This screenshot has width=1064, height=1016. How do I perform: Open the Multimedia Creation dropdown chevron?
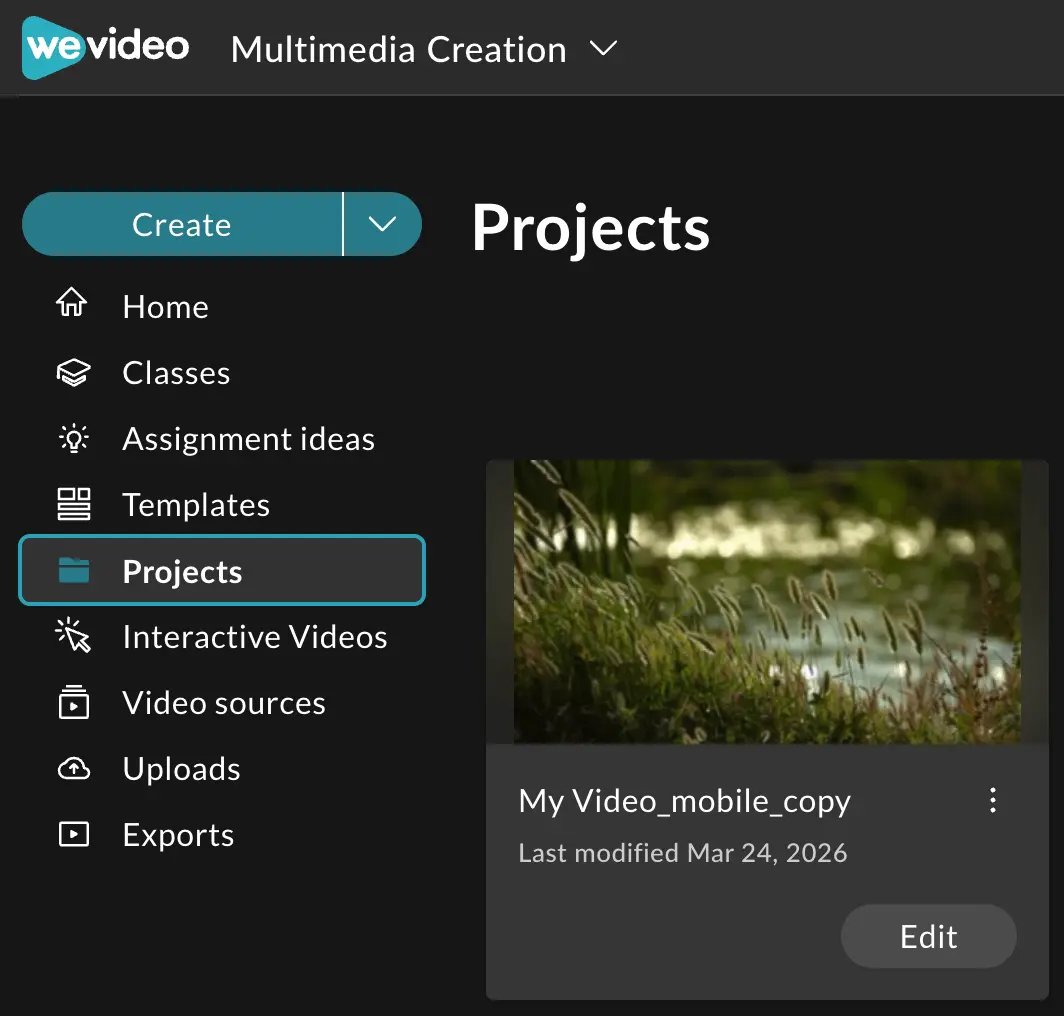(603, 48)
